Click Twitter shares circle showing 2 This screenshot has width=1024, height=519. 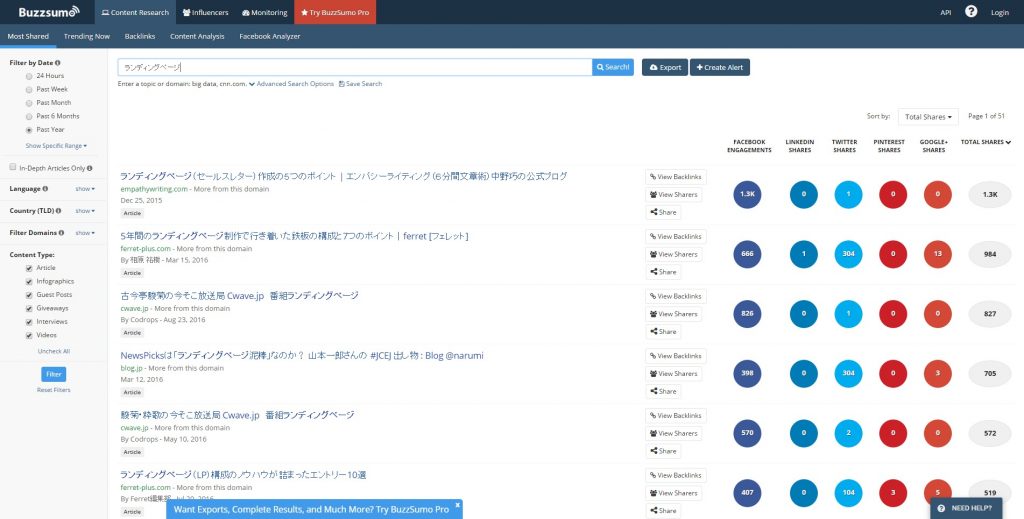tap(848, 433)
